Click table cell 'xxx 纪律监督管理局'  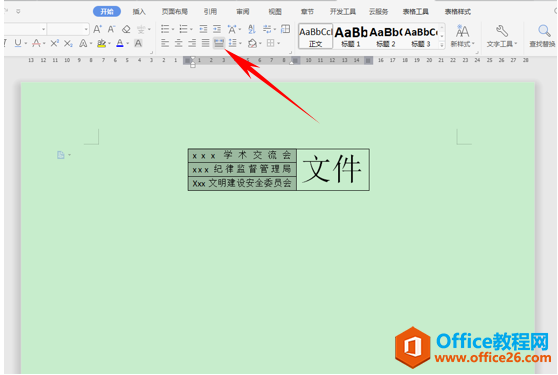(242, 169)
